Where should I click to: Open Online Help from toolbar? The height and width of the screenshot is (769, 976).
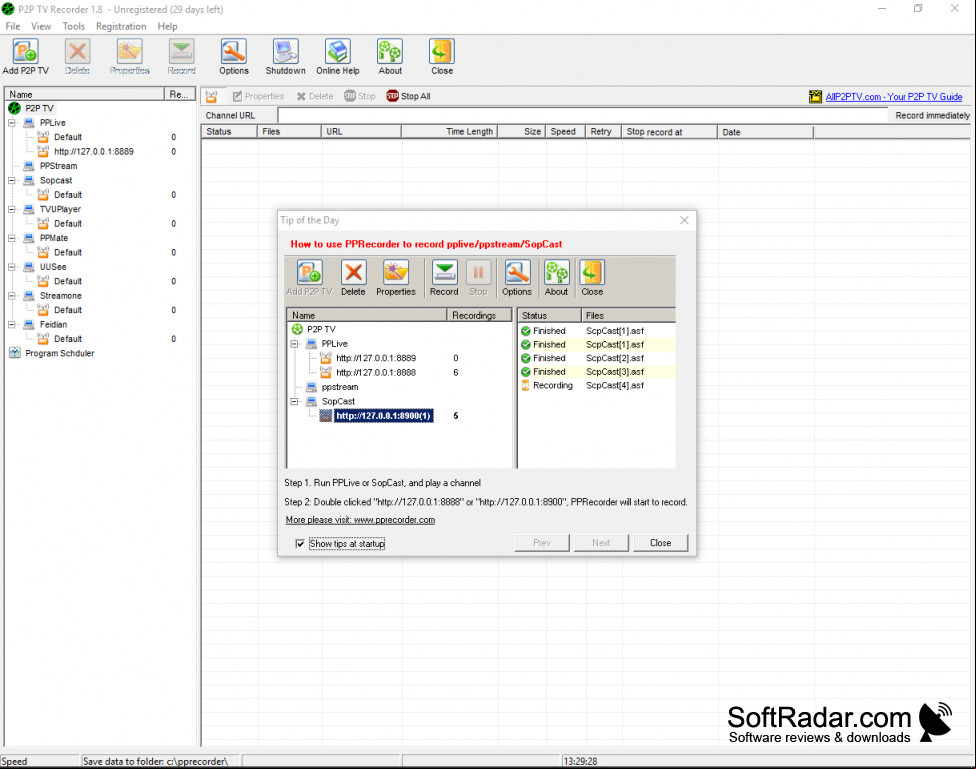point(337,57)
